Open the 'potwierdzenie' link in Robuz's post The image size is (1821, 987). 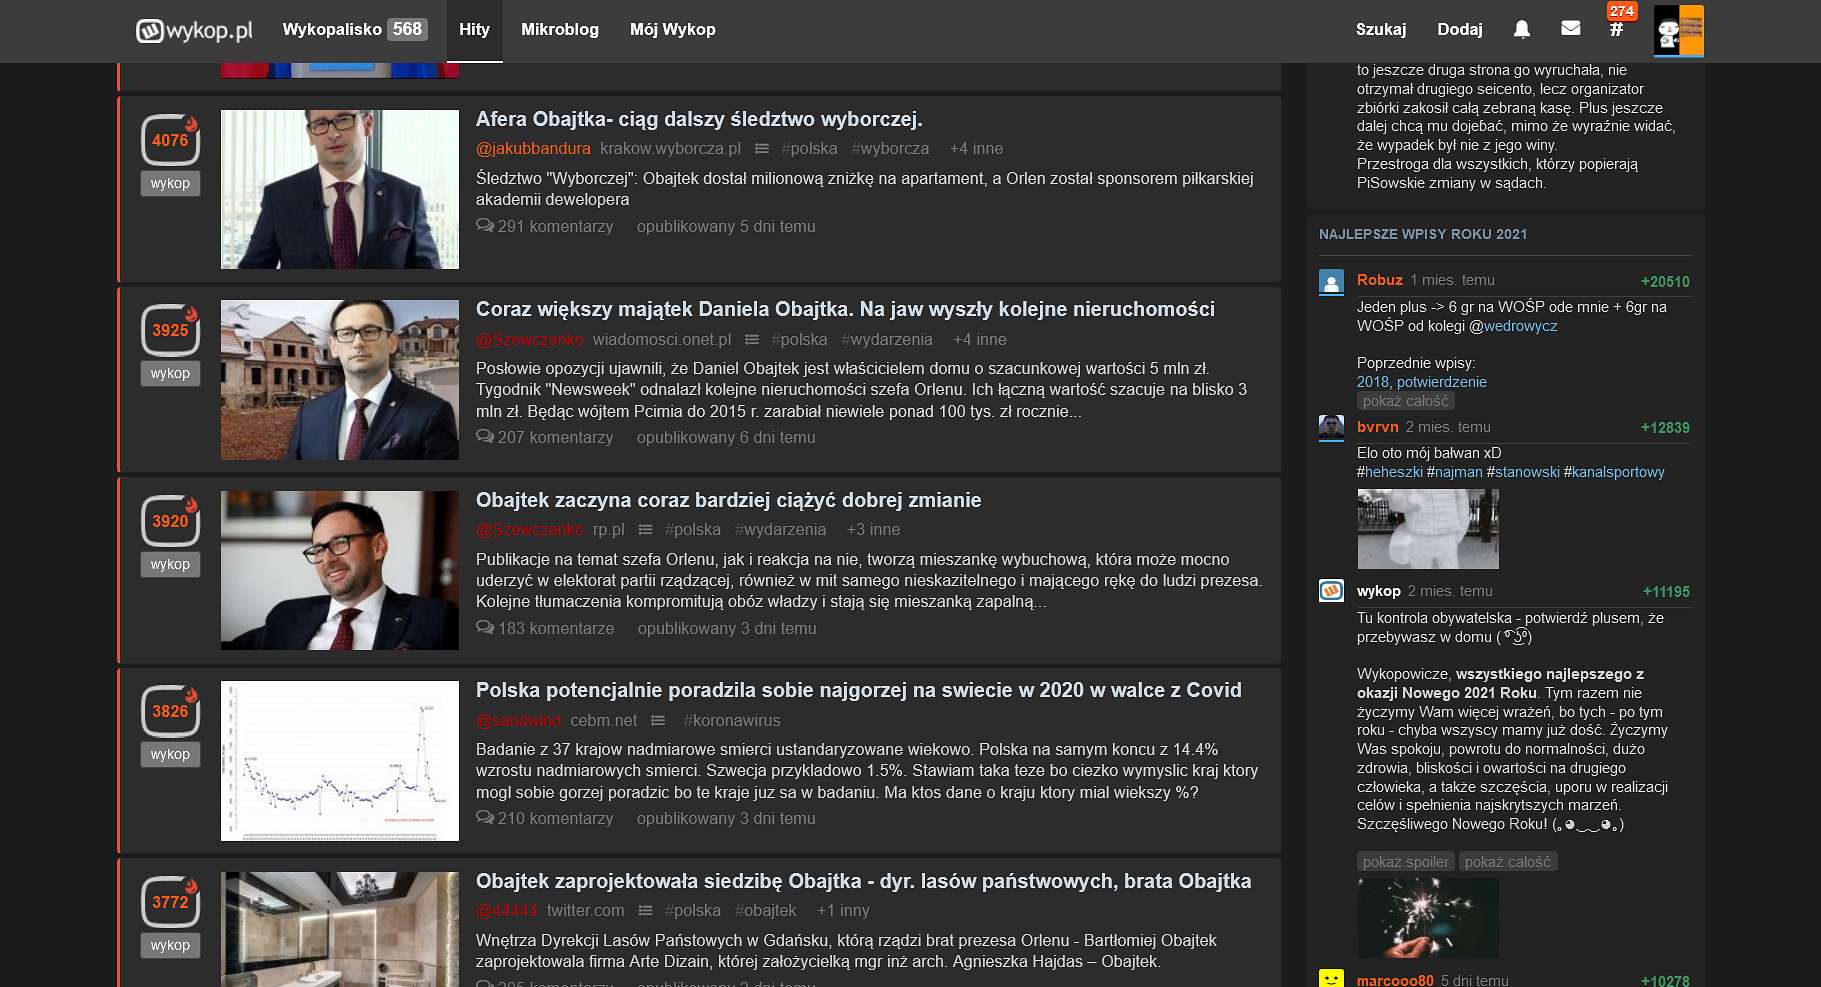pos(1442,382)
